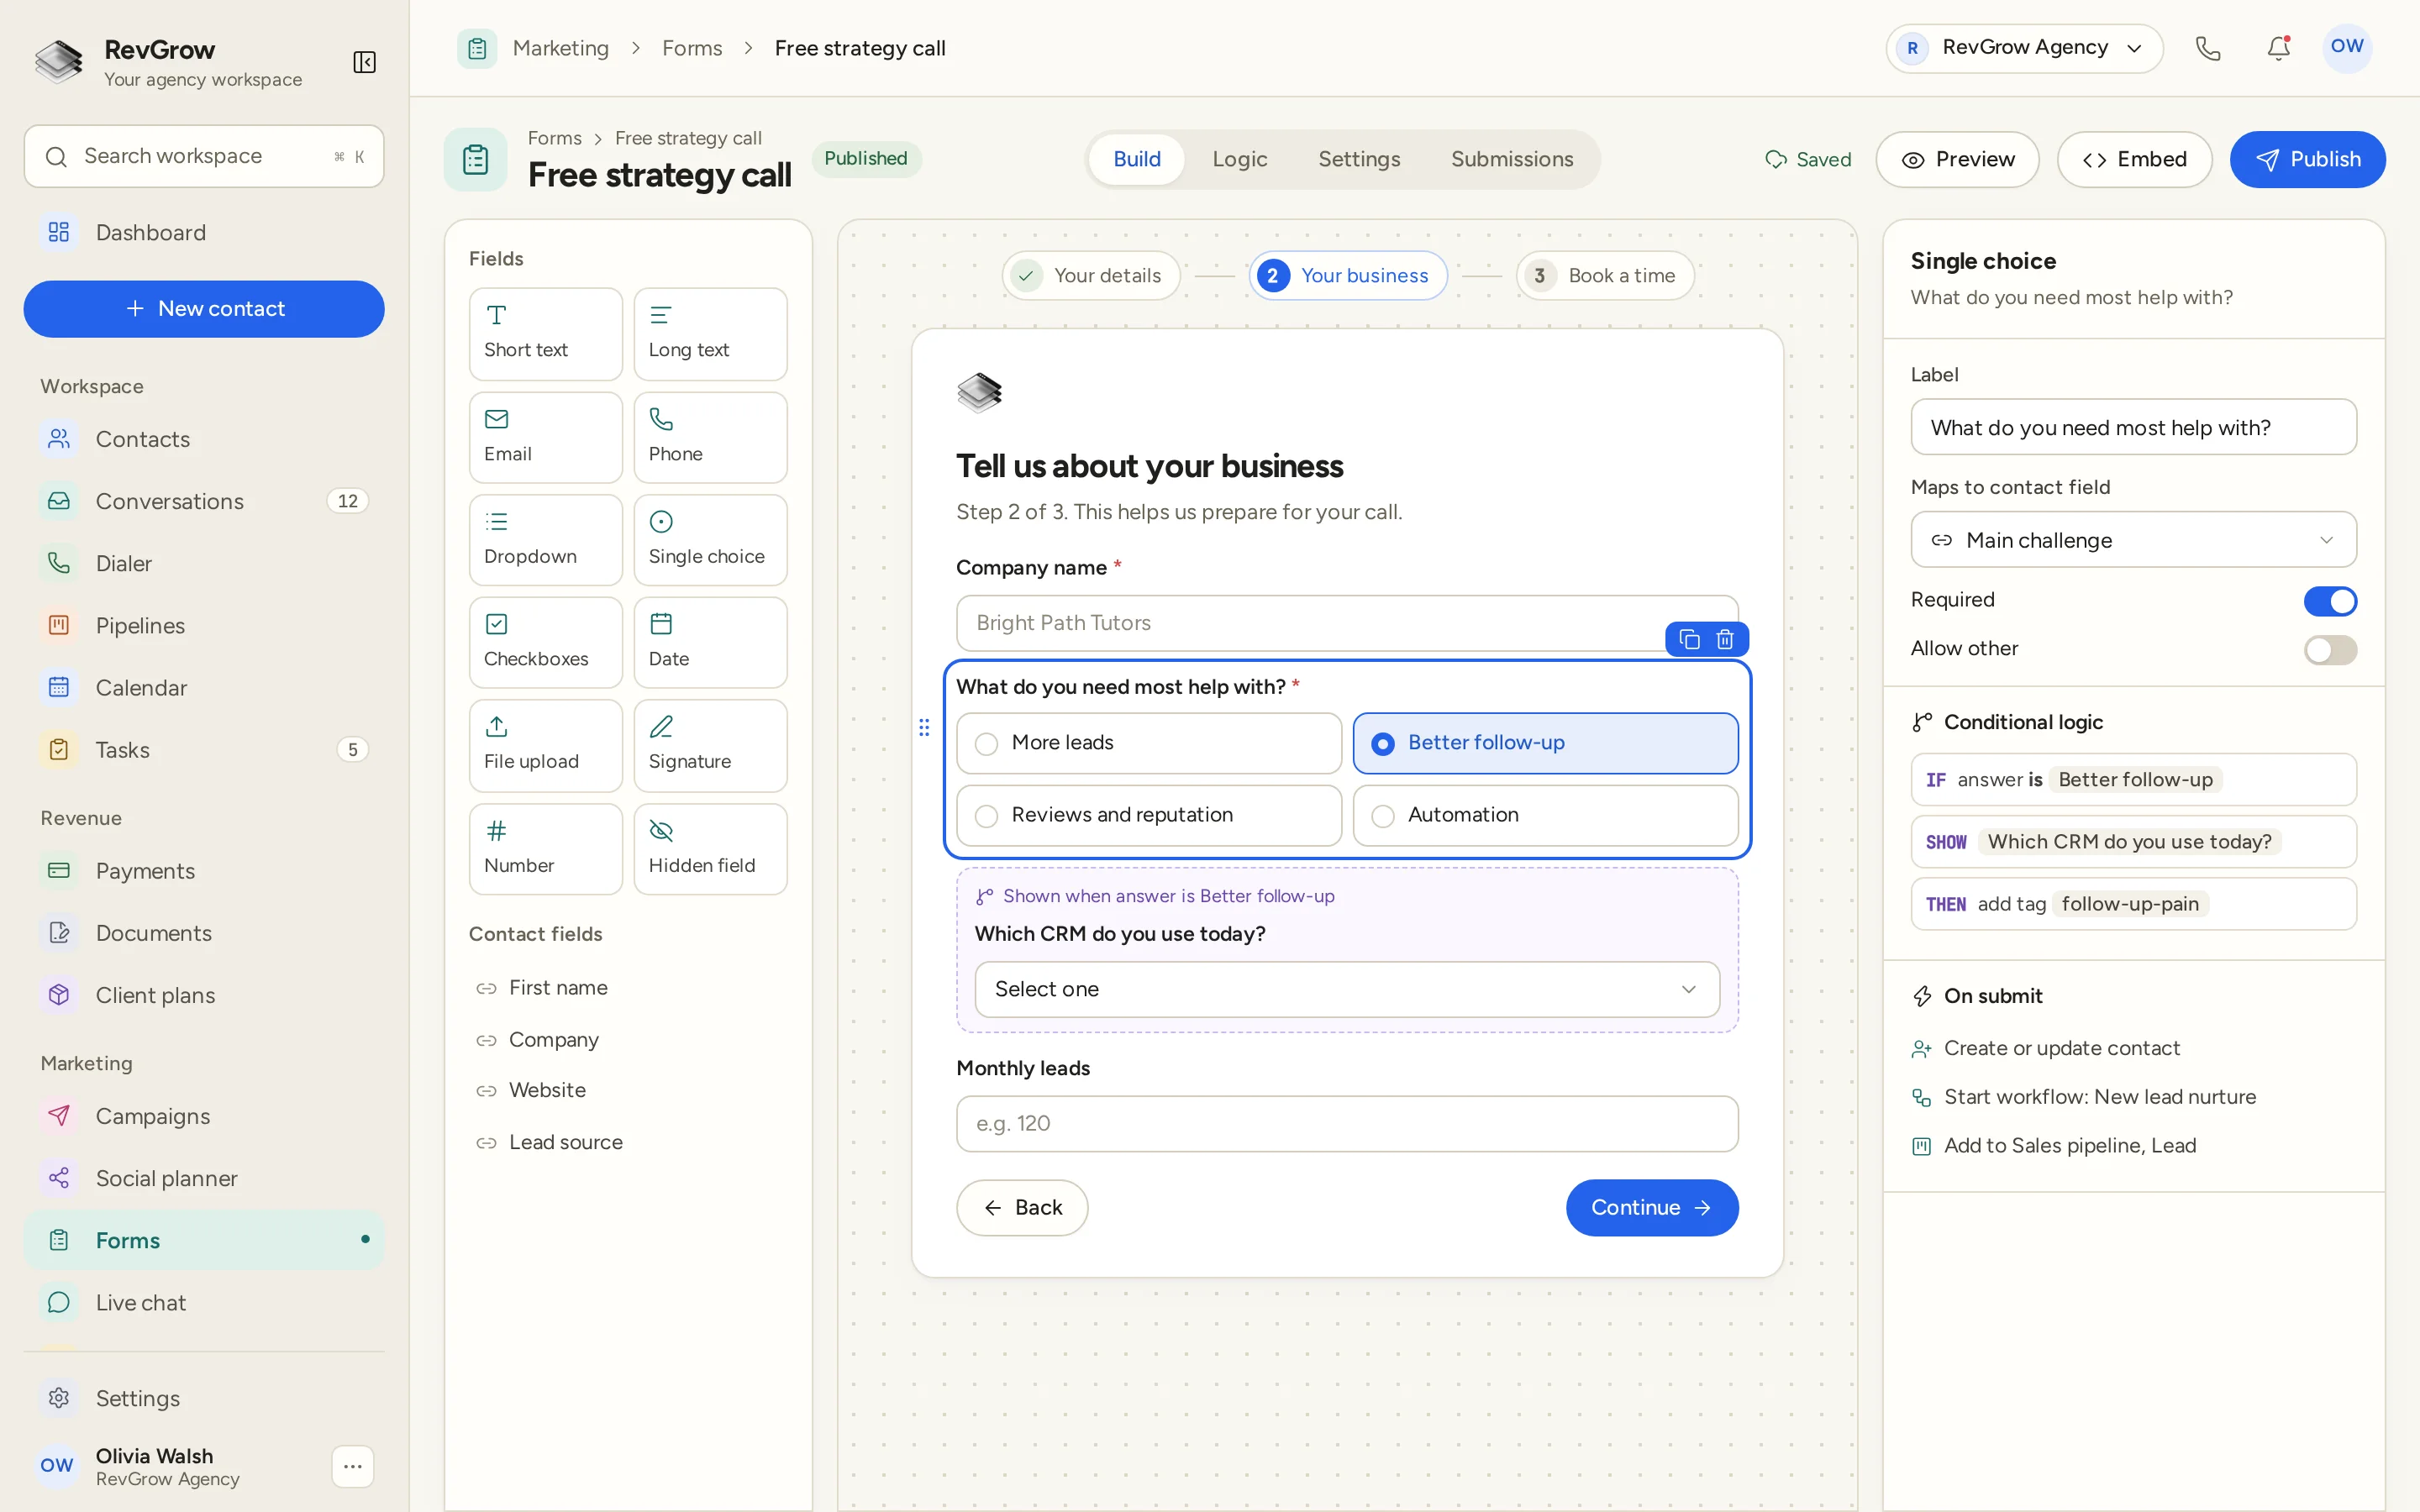Viewport: 2420px width, 1512px height.
Task: Delete the selected field with trash icon
Action: pyautogui.click(x=1725, y=639)
